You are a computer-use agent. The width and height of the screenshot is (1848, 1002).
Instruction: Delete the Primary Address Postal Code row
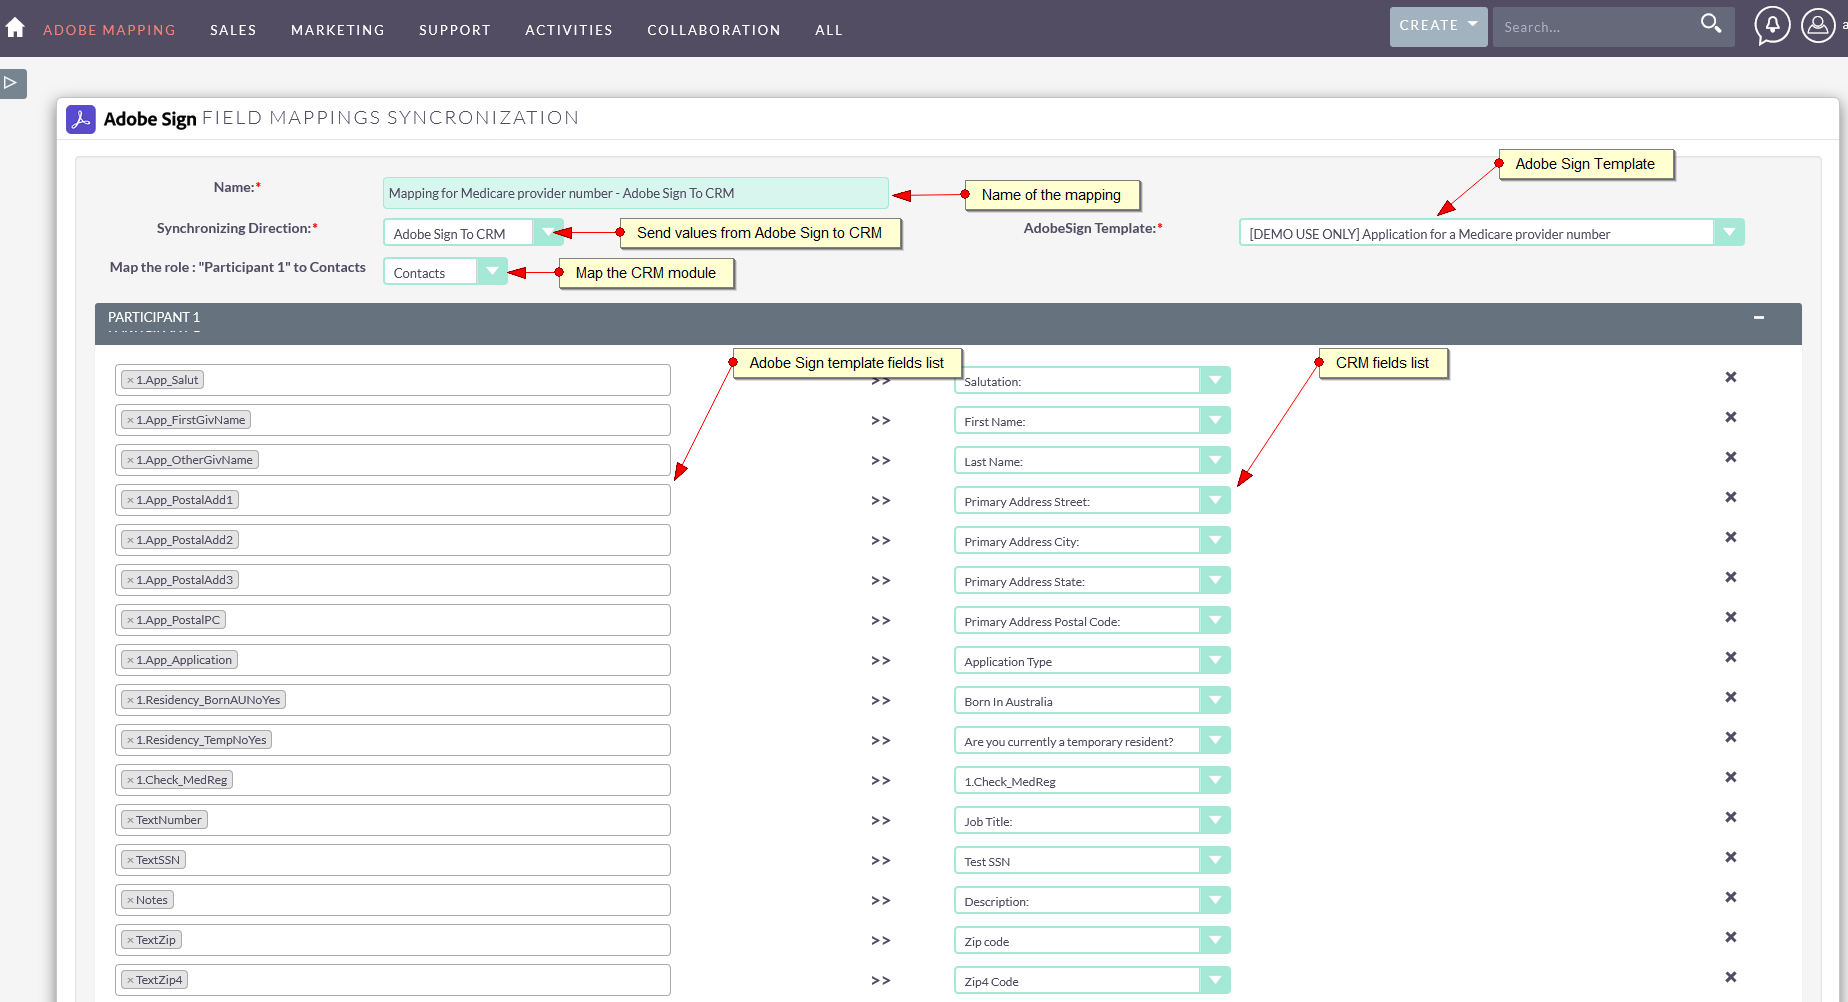pyautogui.click(x=1731, y=617)
